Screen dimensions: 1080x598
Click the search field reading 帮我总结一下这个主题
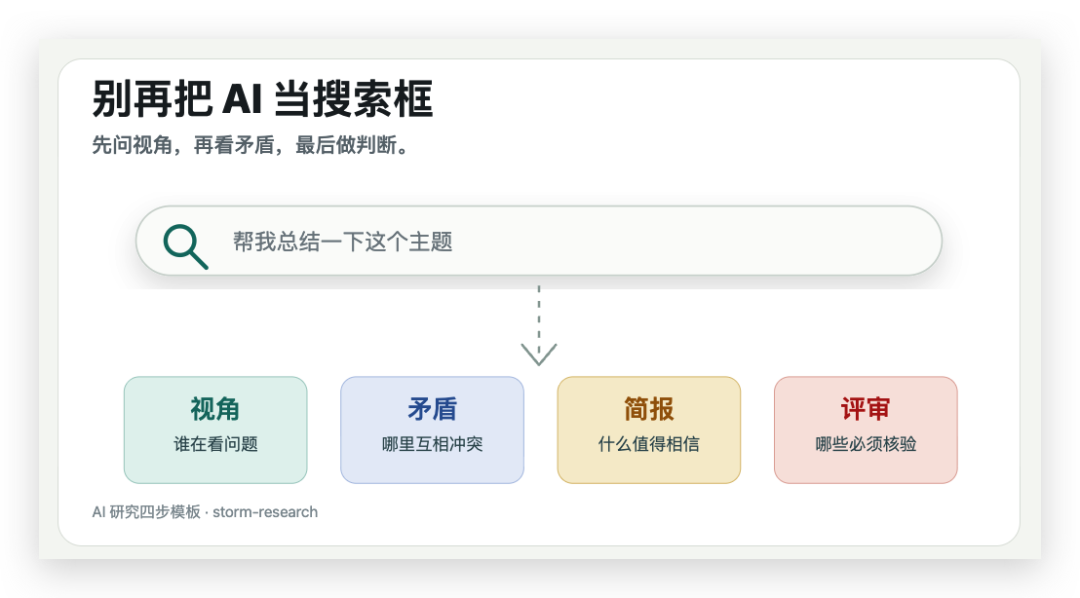539,240
